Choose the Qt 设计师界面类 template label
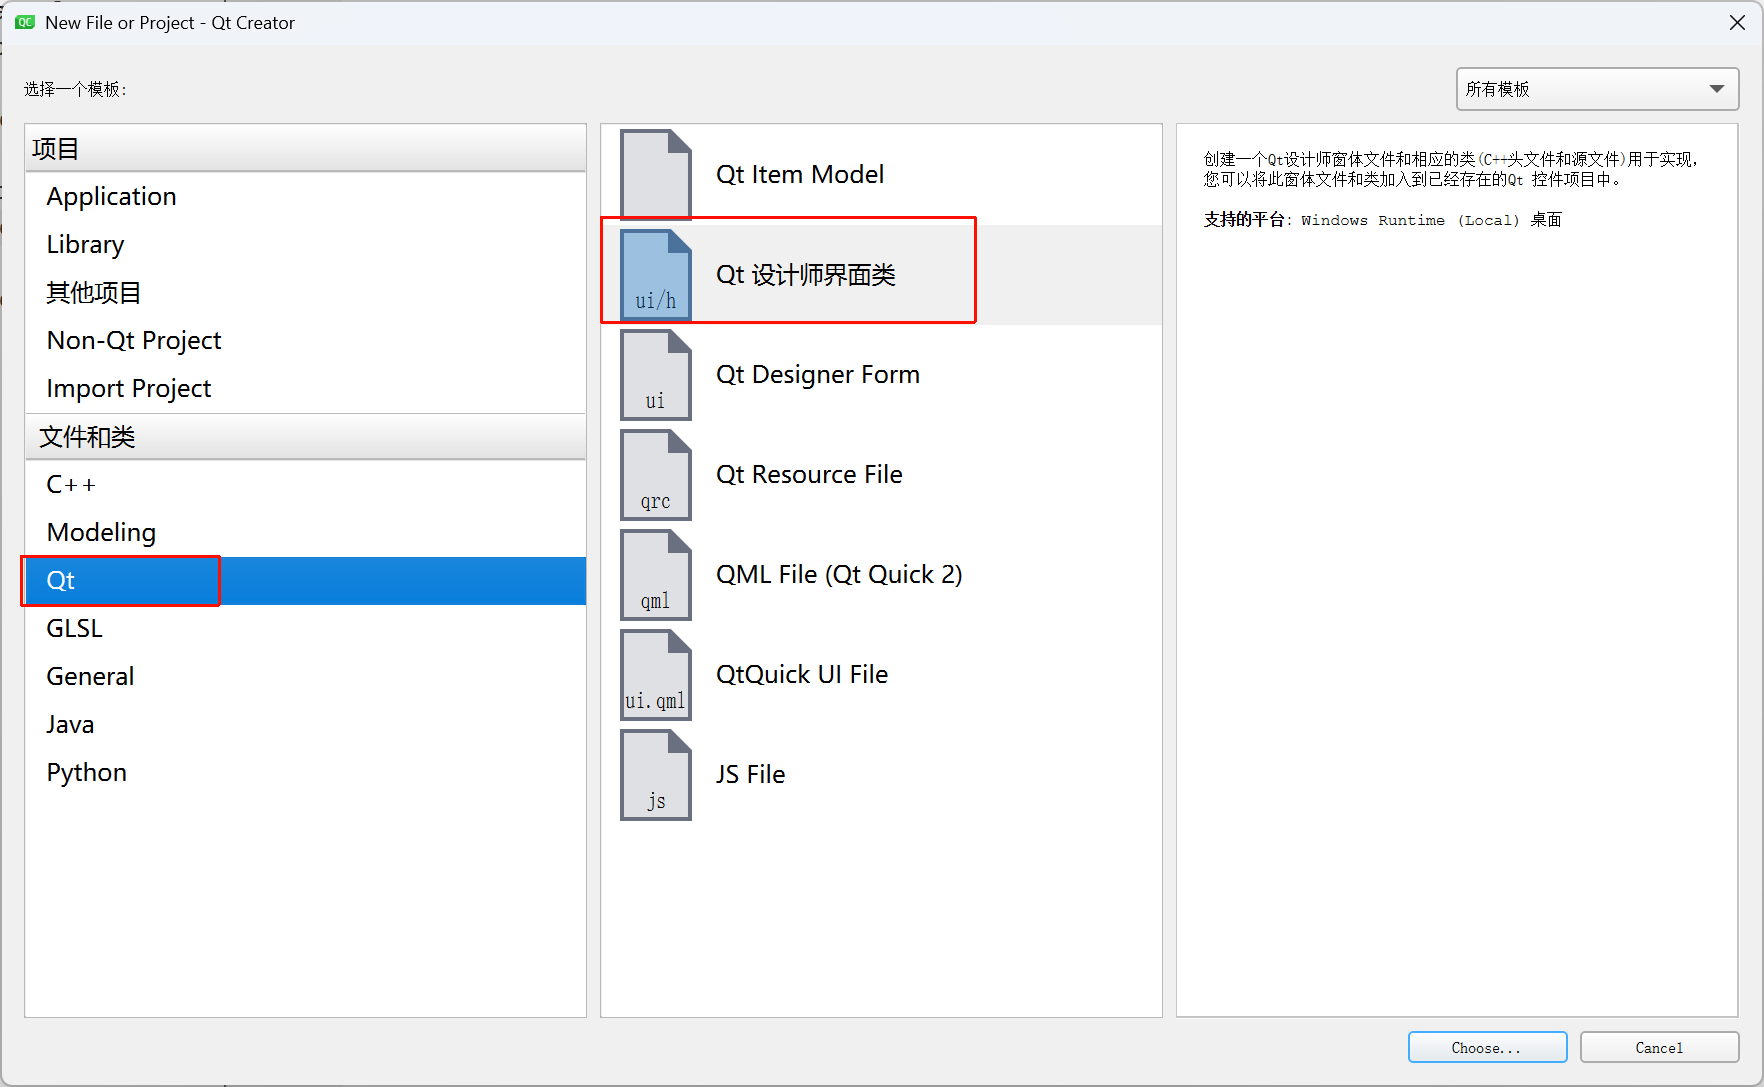The image size is (1764, 1087). 806,275
